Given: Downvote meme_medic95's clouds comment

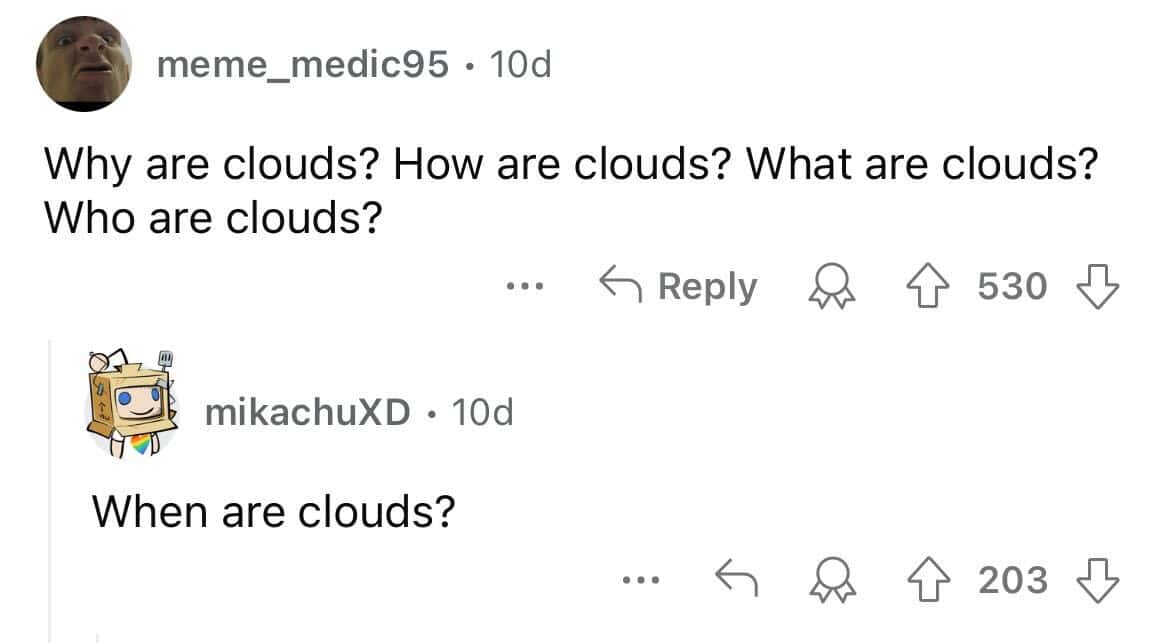Looking at the screenshot, I should point(1095,287).
